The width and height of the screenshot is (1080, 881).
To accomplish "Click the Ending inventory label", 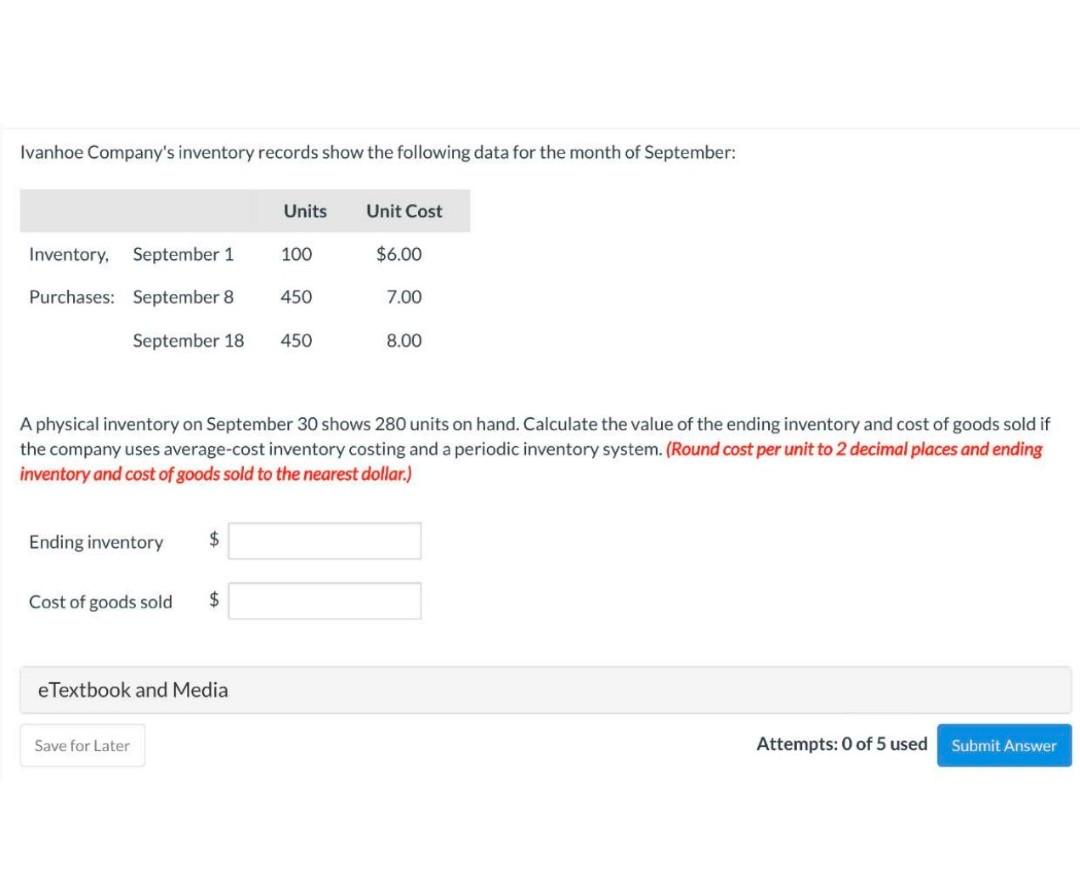I will tap(96, 542).
